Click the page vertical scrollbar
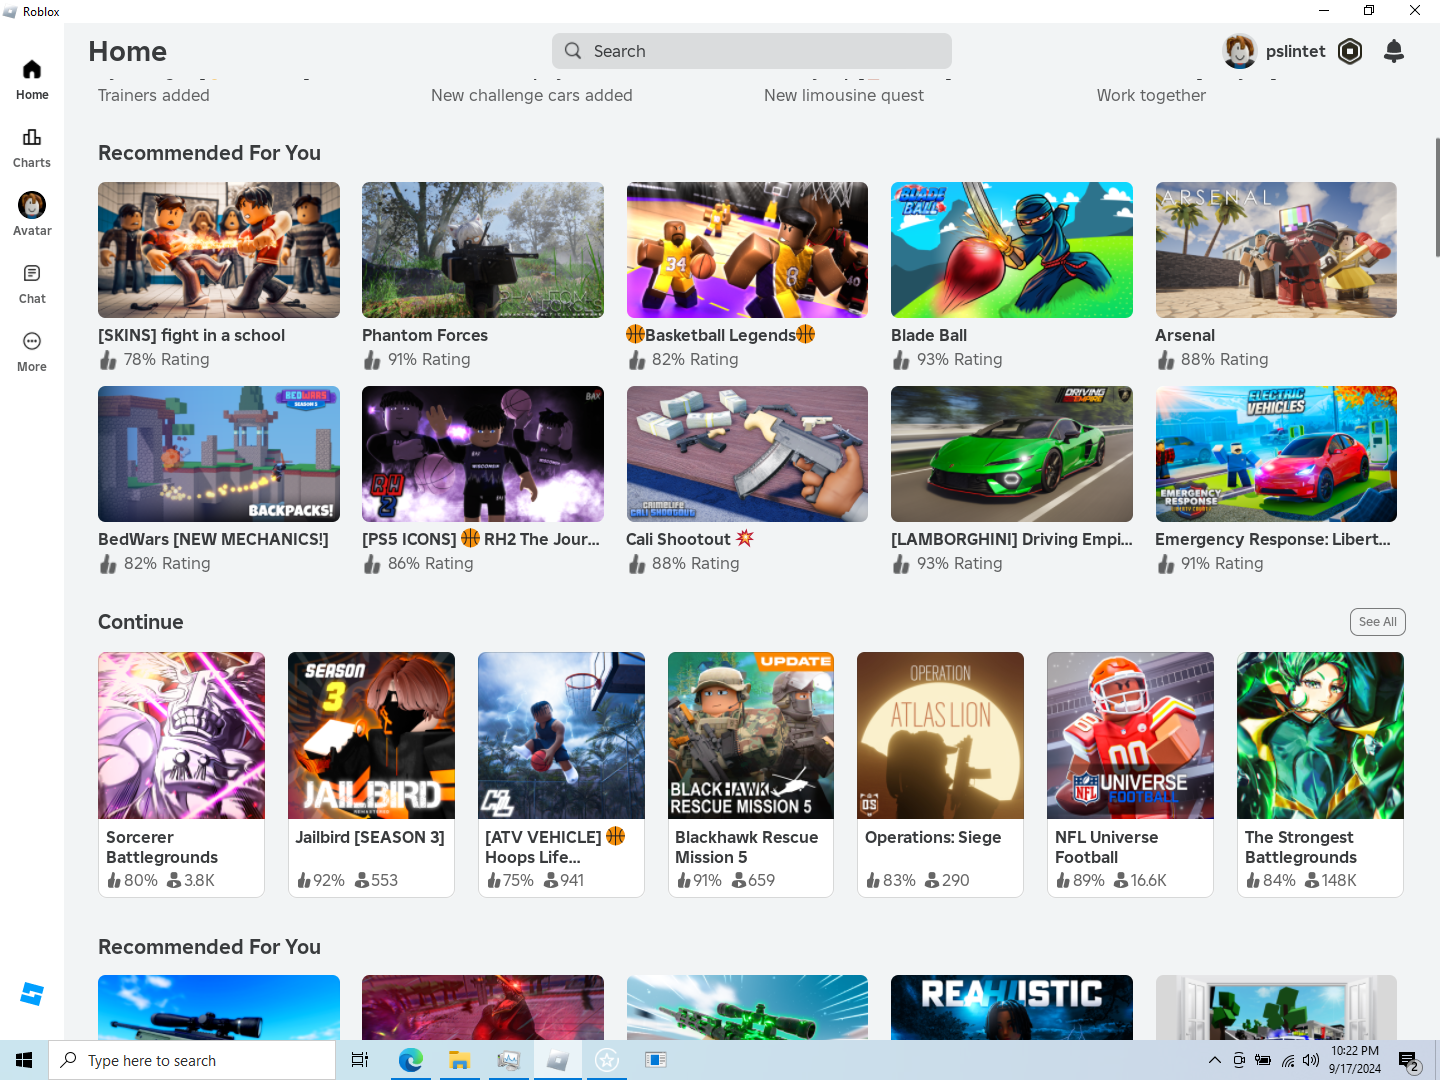The height and width of the screenshot is (1080, 1440). coord(1436,198)
